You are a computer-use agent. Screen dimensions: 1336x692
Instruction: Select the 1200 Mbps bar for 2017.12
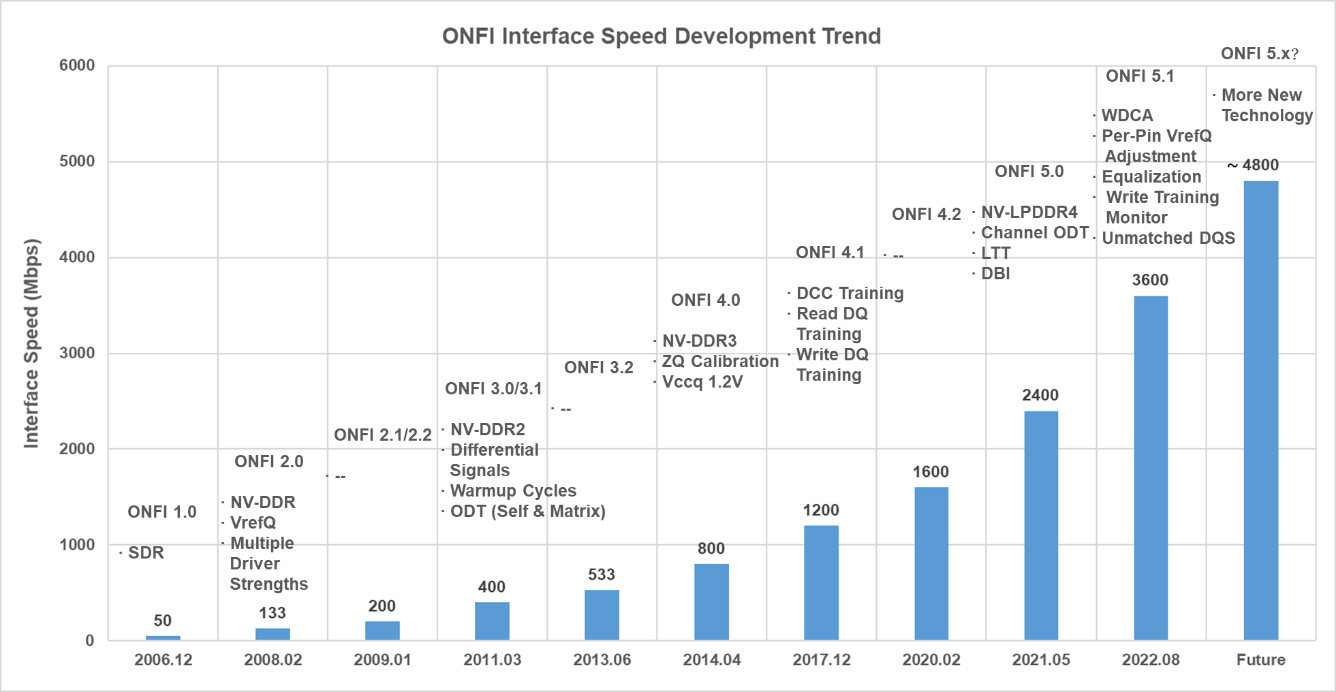click(821, 583)
